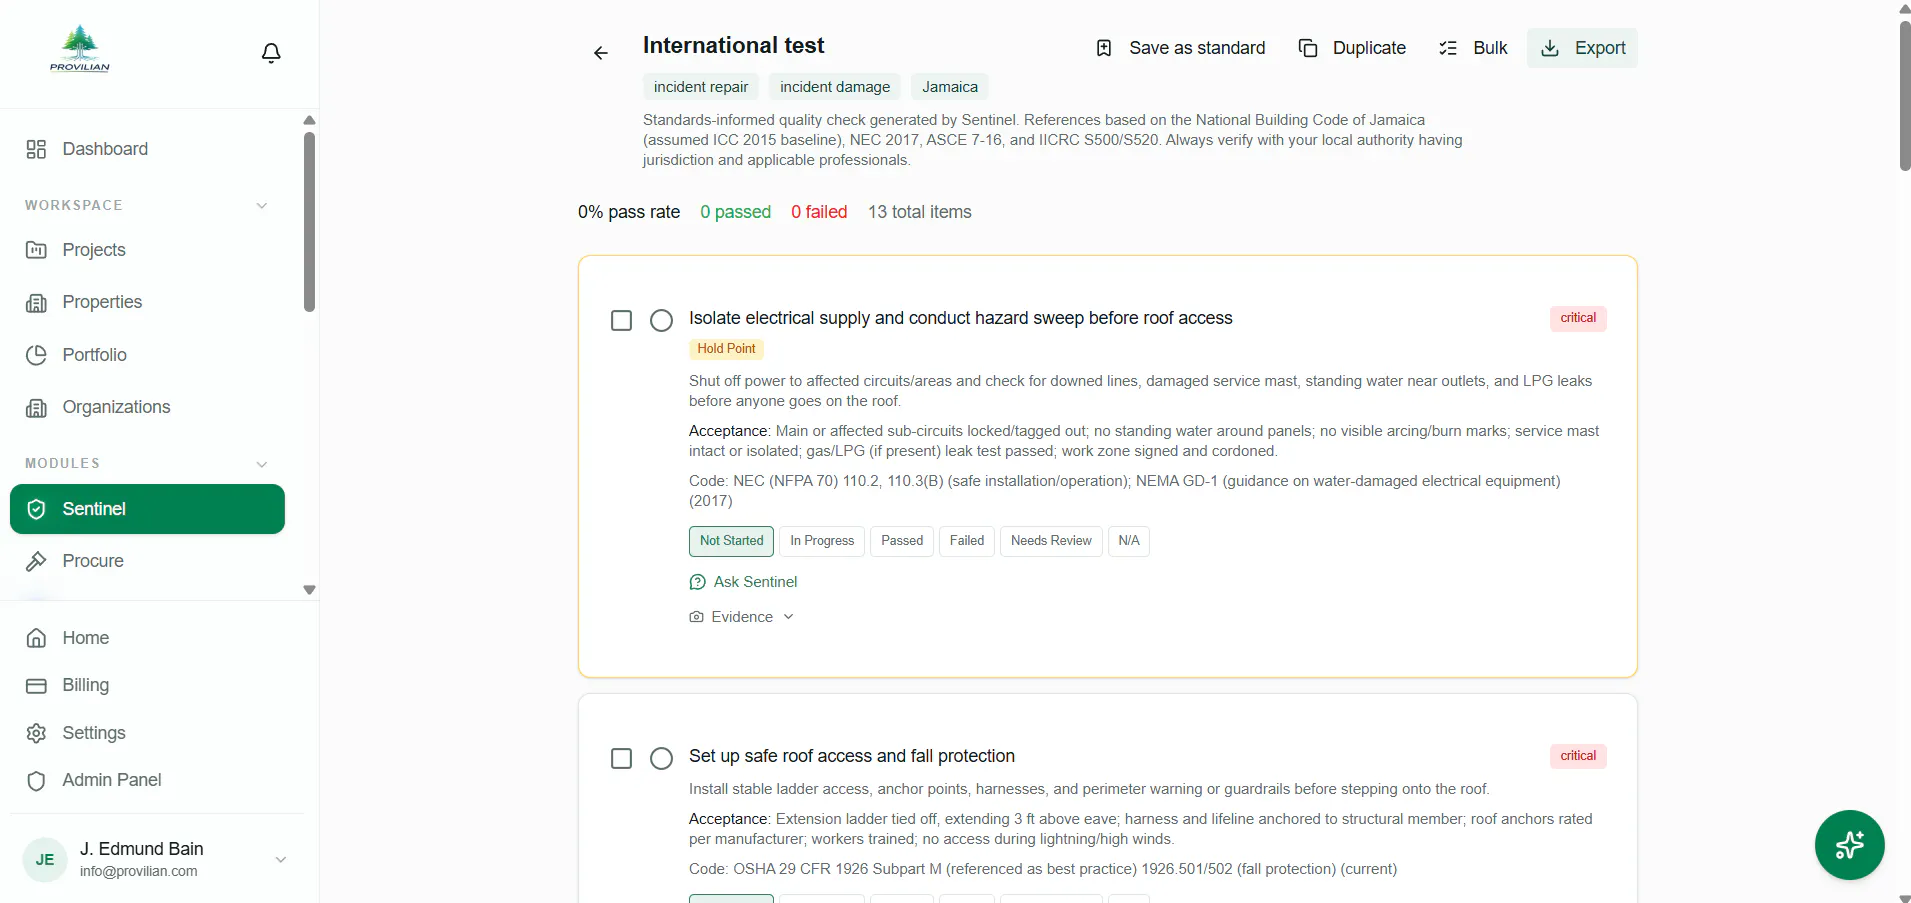Mark electrical item as Passed
This screenshot has width=1911, height=903.
[902, 541]
